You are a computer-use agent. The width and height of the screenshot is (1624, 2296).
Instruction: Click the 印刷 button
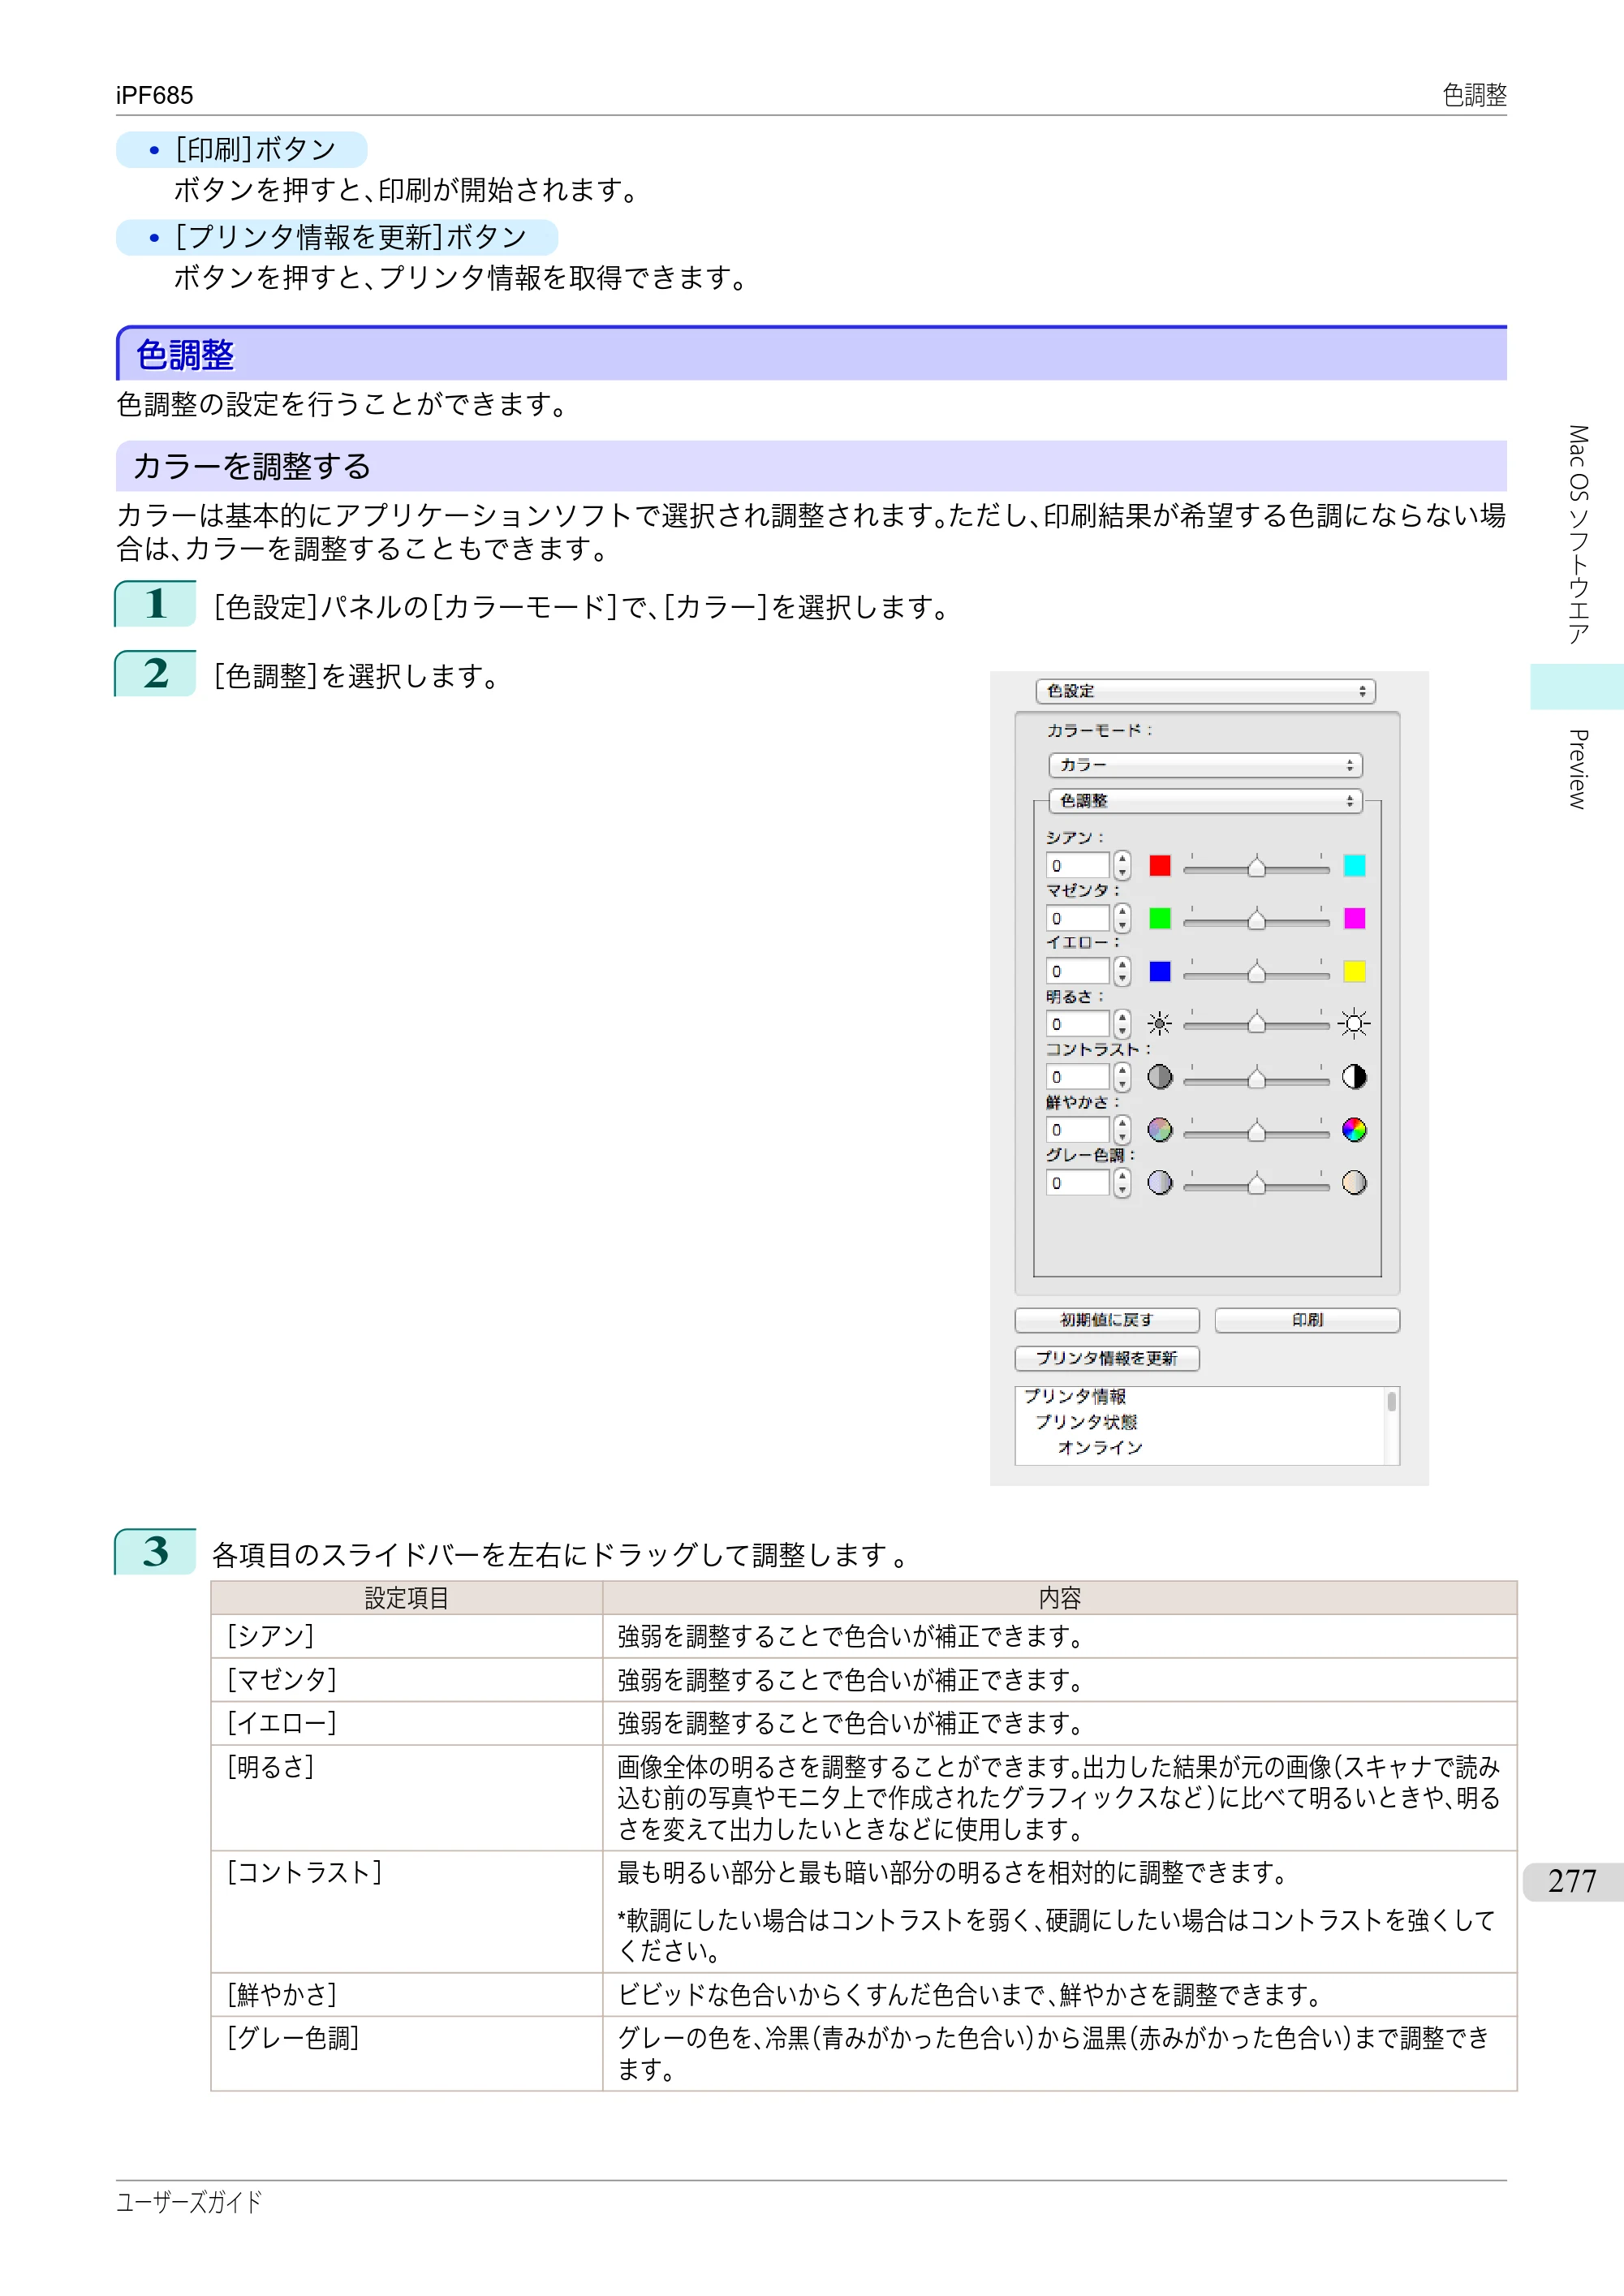coord(1307,1321)
